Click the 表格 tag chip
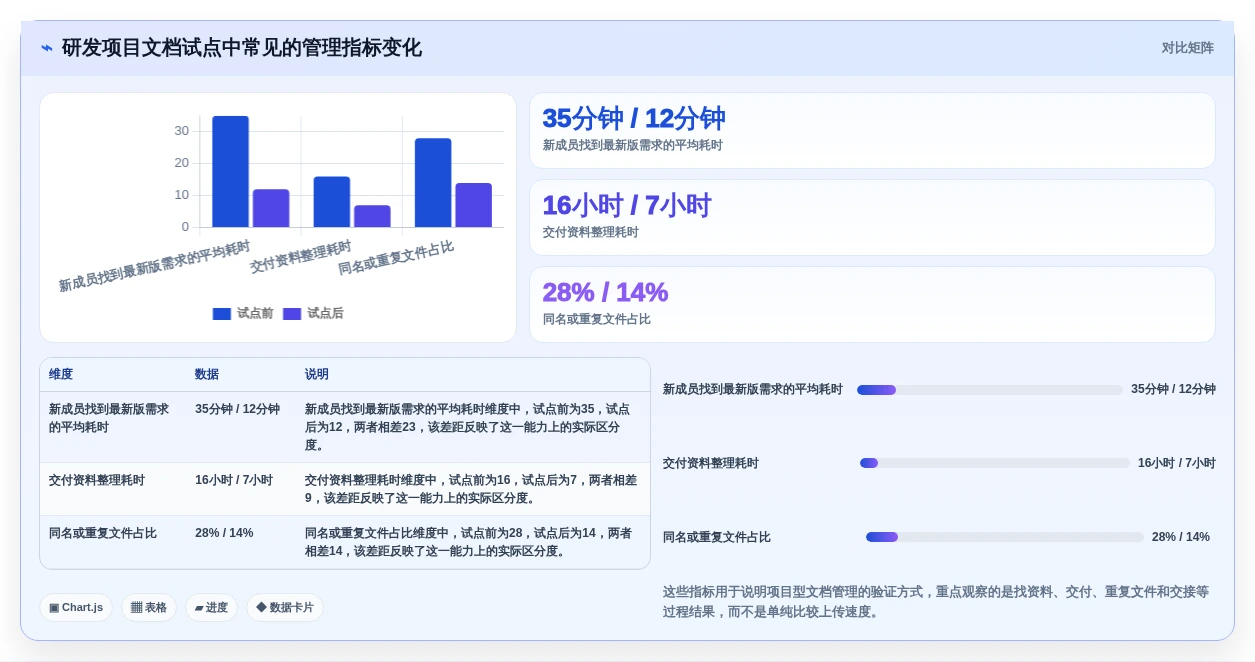 (149, 608)
